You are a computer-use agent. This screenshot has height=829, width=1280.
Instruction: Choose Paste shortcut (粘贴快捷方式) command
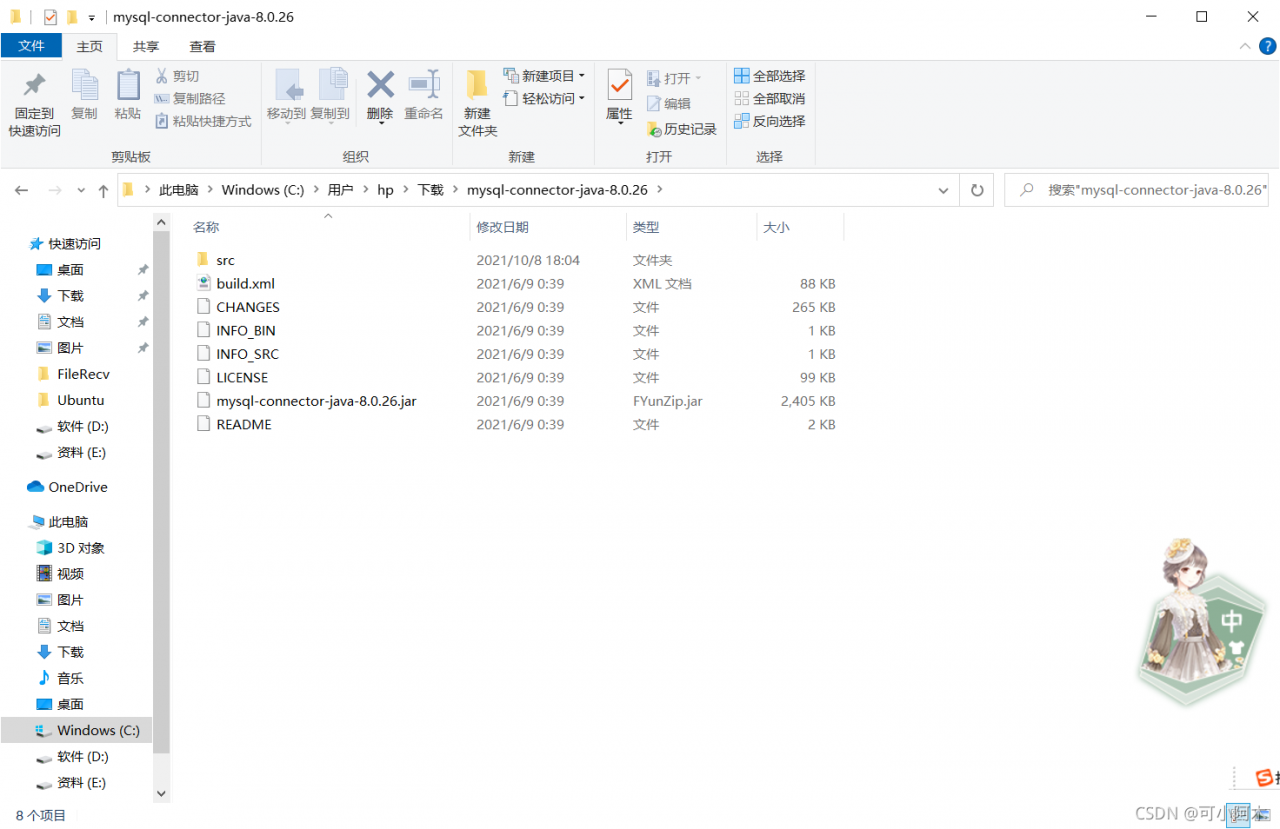pos(203,121)
